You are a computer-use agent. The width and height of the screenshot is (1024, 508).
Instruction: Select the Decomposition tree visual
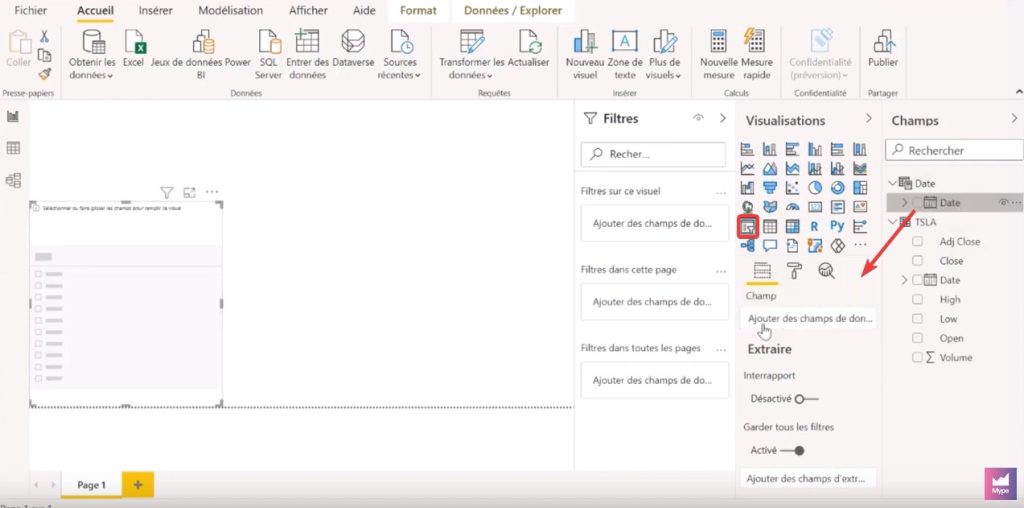(x=748, y=246)
